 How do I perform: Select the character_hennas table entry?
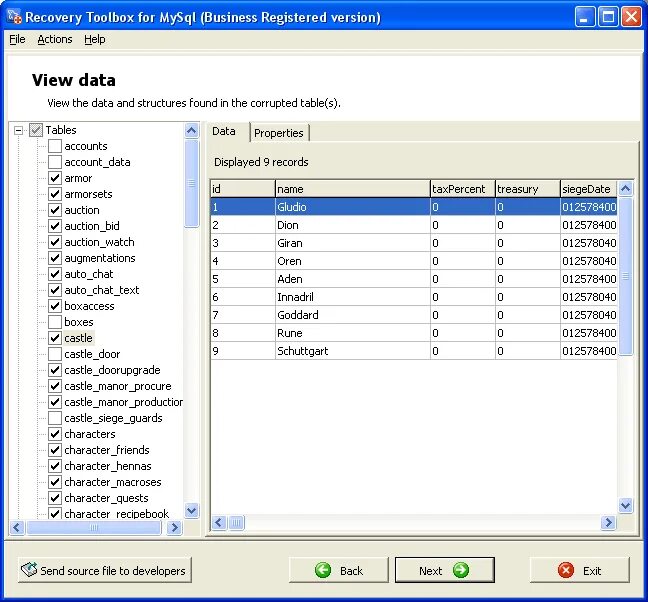[108, 466]
